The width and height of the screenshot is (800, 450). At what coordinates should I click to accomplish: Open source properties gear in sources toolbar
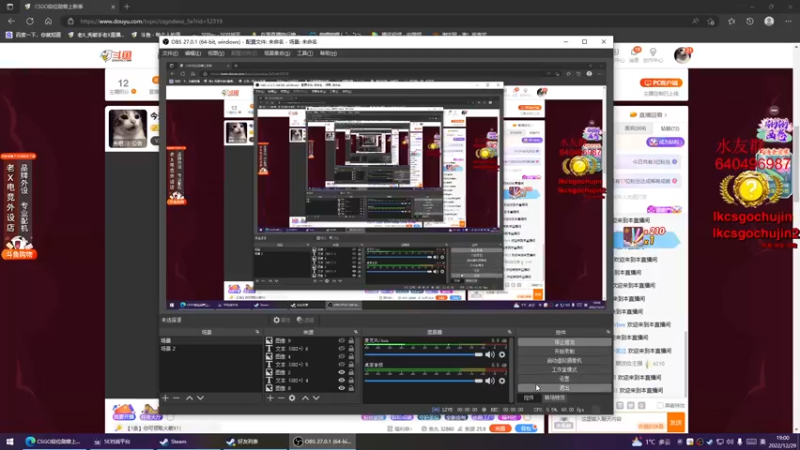pos(292,398)
